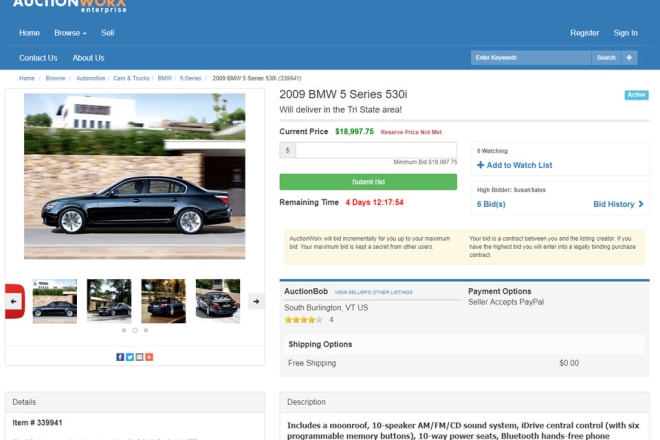Click seller feedback count 4
Image resolution: width=660 pixels, height=440 pixels.
tap(331, 320)
